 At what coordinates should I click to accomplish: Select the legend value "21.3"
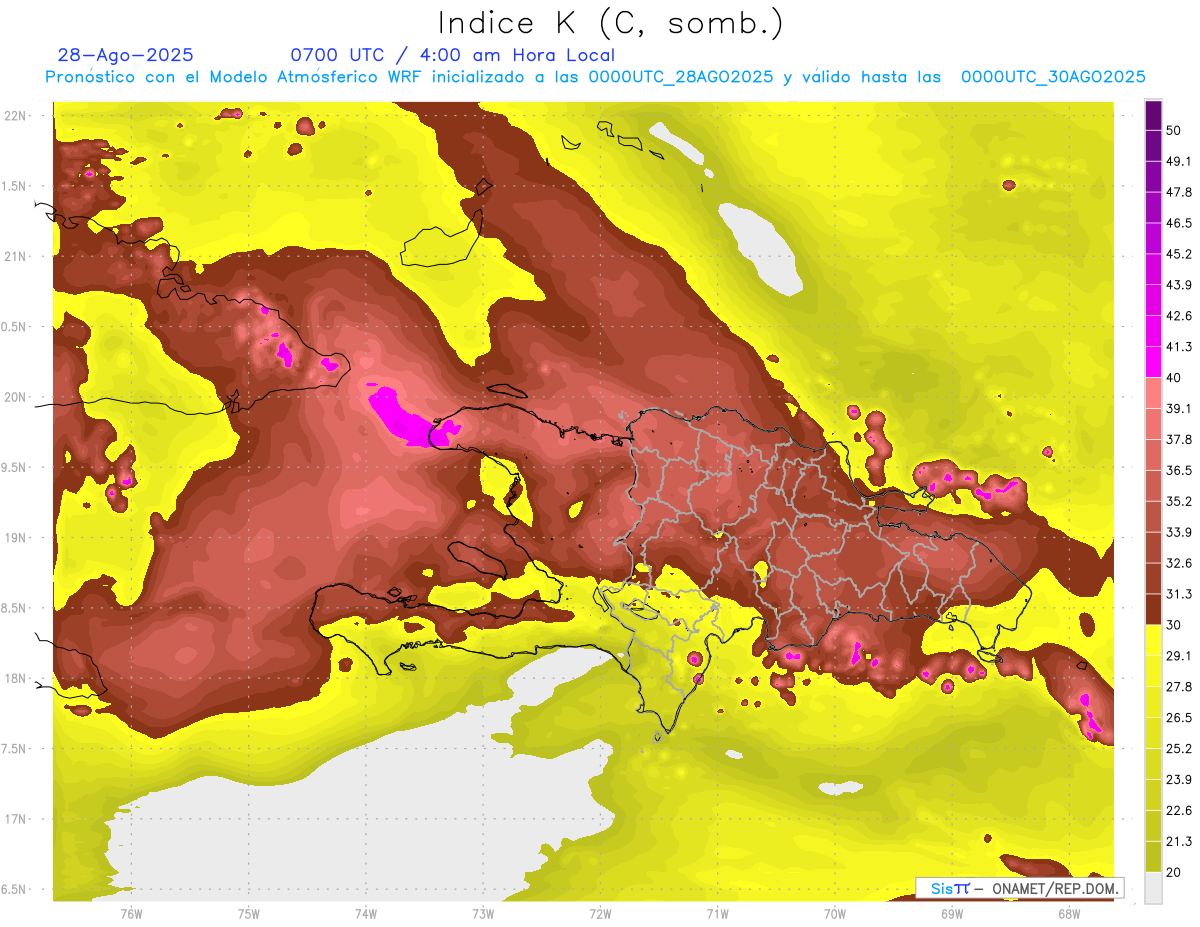tap(1178, 842)
